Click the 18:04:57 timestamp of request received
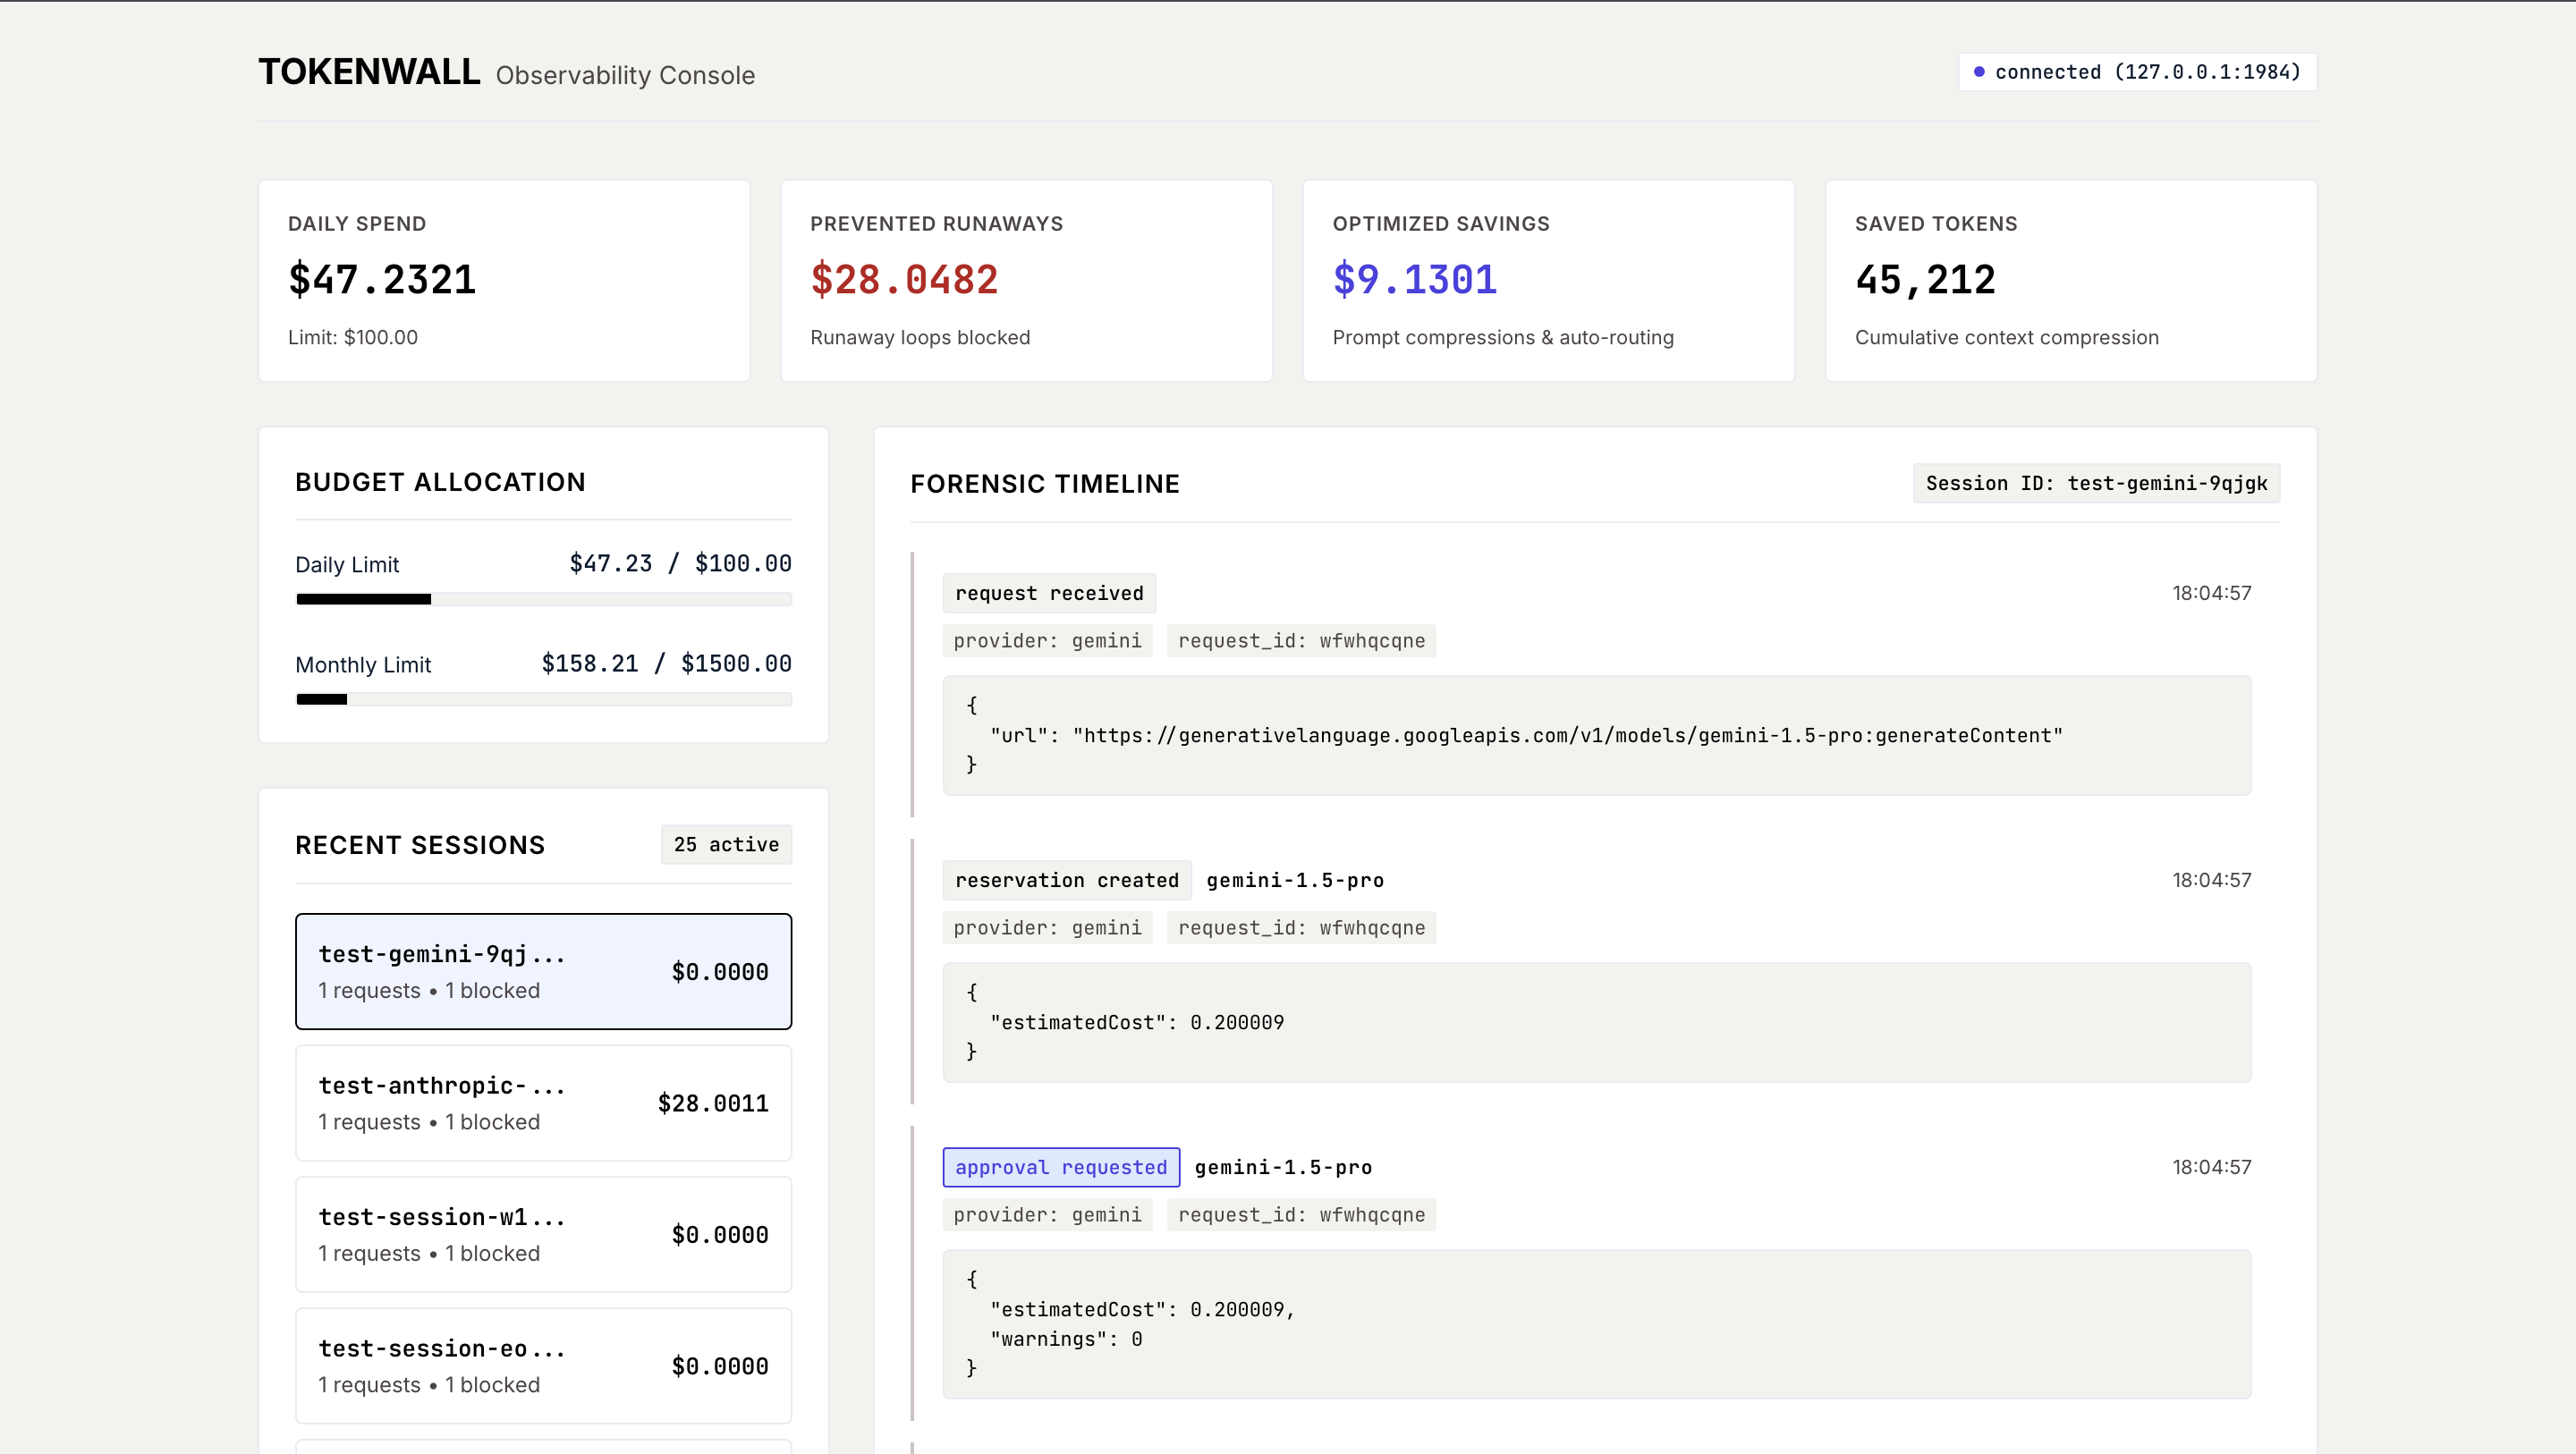The width and height of the screenshot is (2576, 1454). coord(2211,593)
